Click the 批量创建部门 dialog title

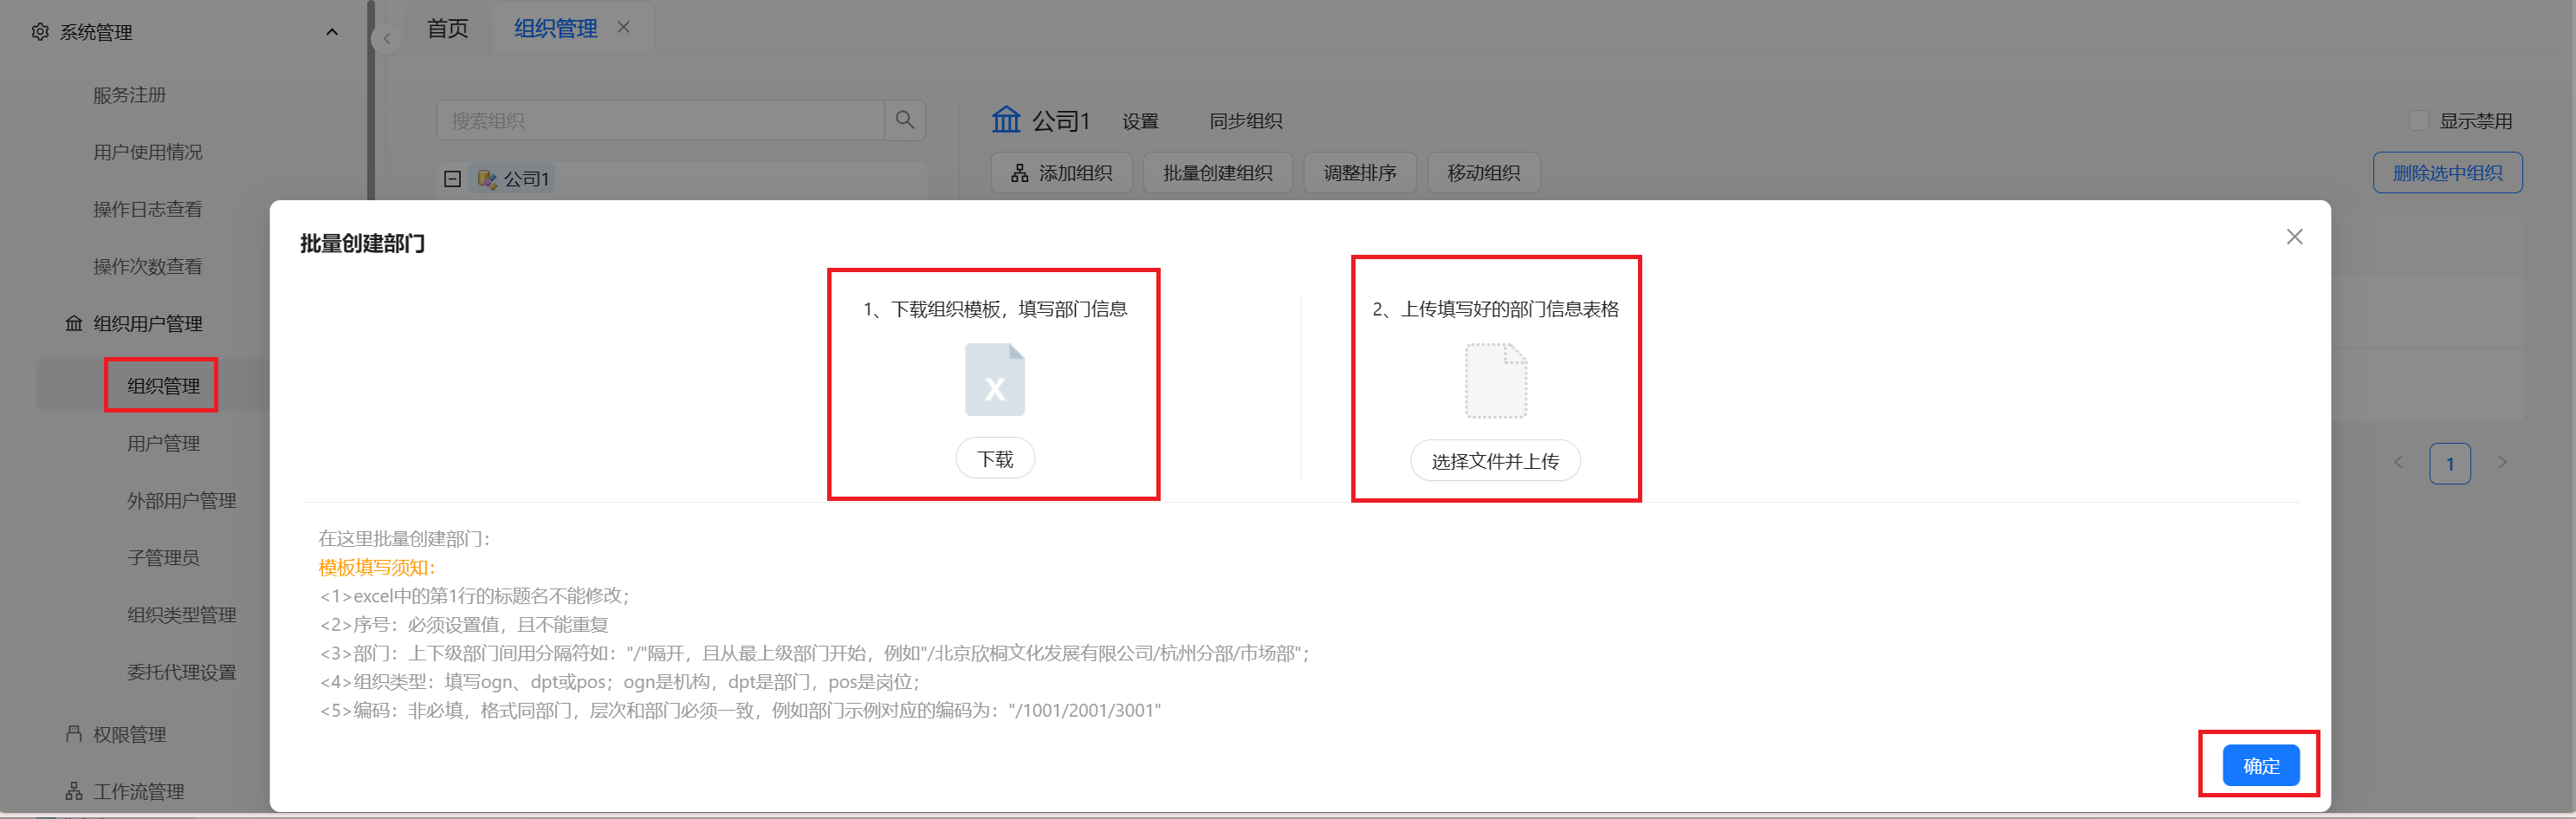pos(363,244)
